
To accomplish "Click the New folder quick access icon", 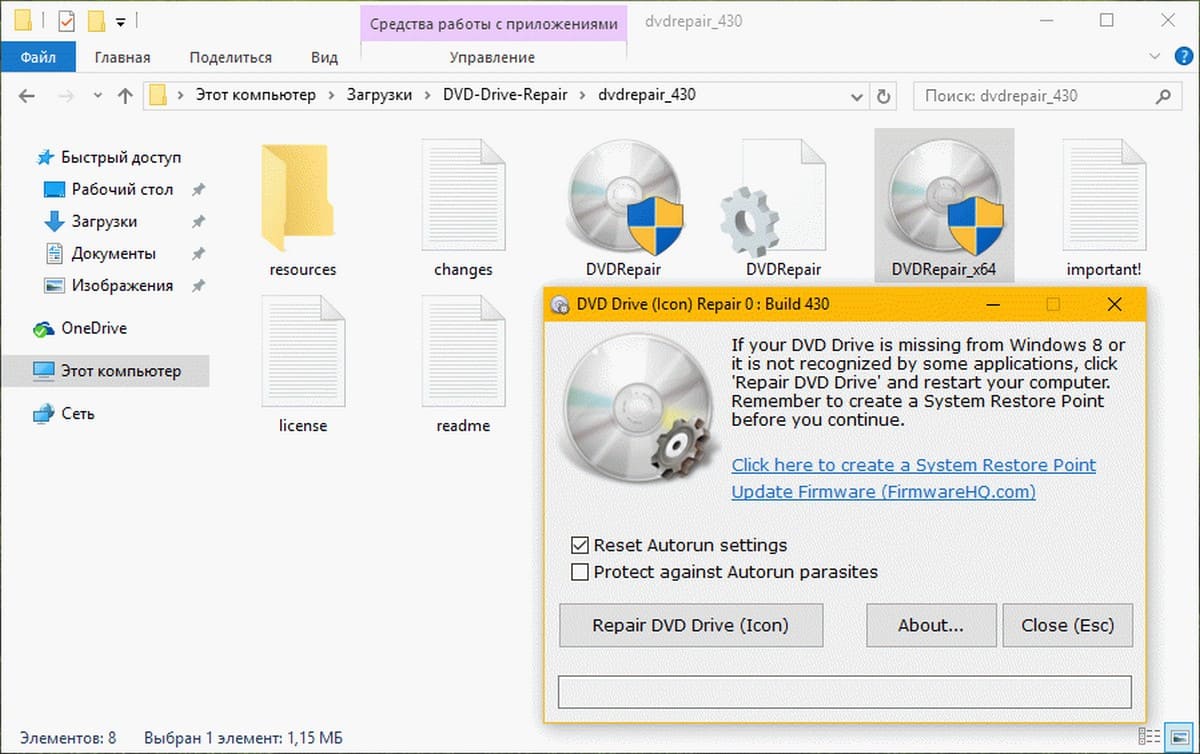I will (96, 20).
